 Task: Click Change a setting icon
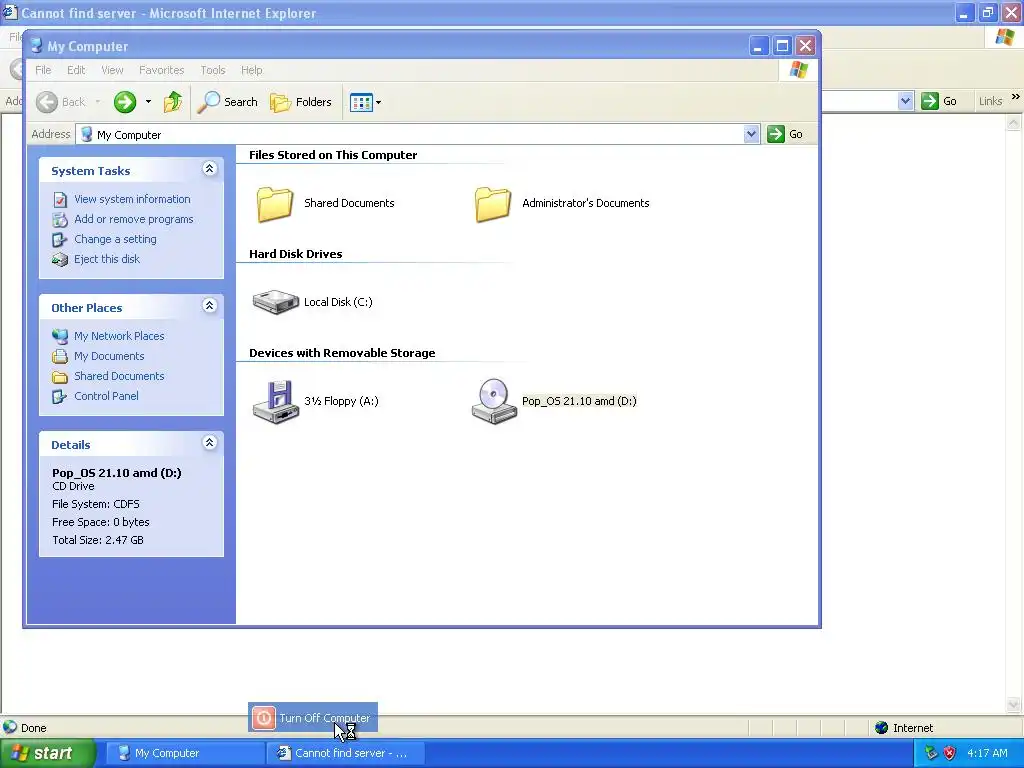point(60,240)
